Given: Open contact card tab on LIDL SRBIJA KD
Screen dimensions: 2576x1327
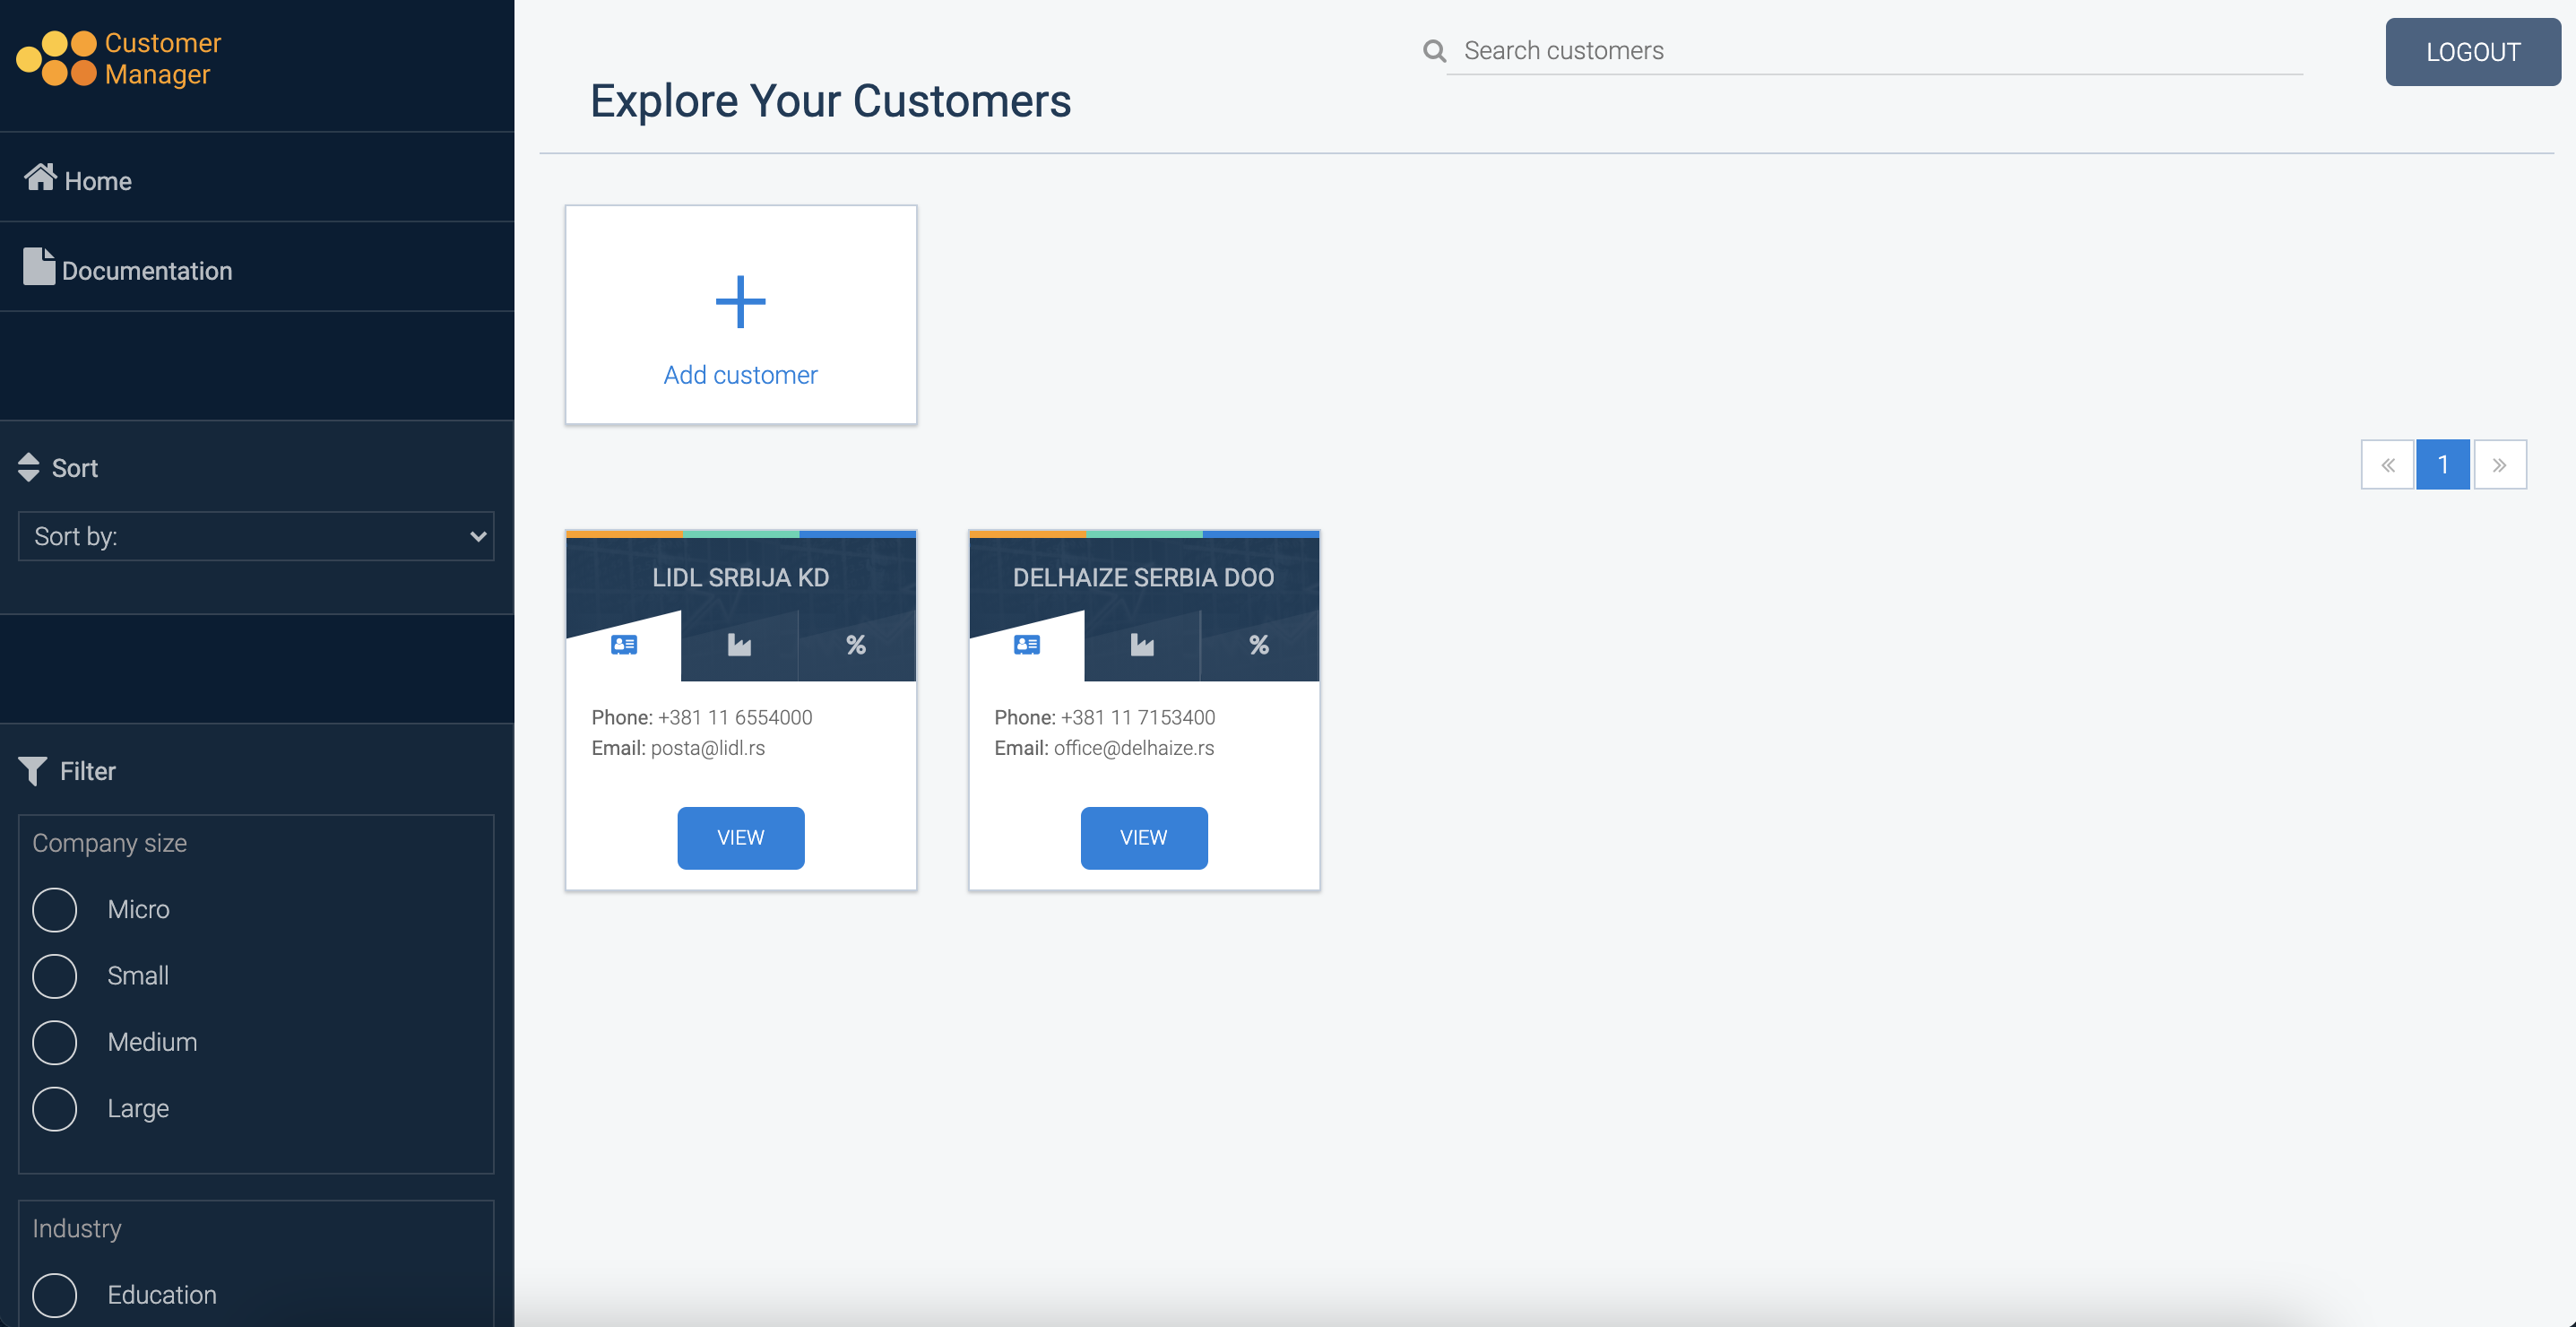Looking at the screenshot, I should pos(624,645).
